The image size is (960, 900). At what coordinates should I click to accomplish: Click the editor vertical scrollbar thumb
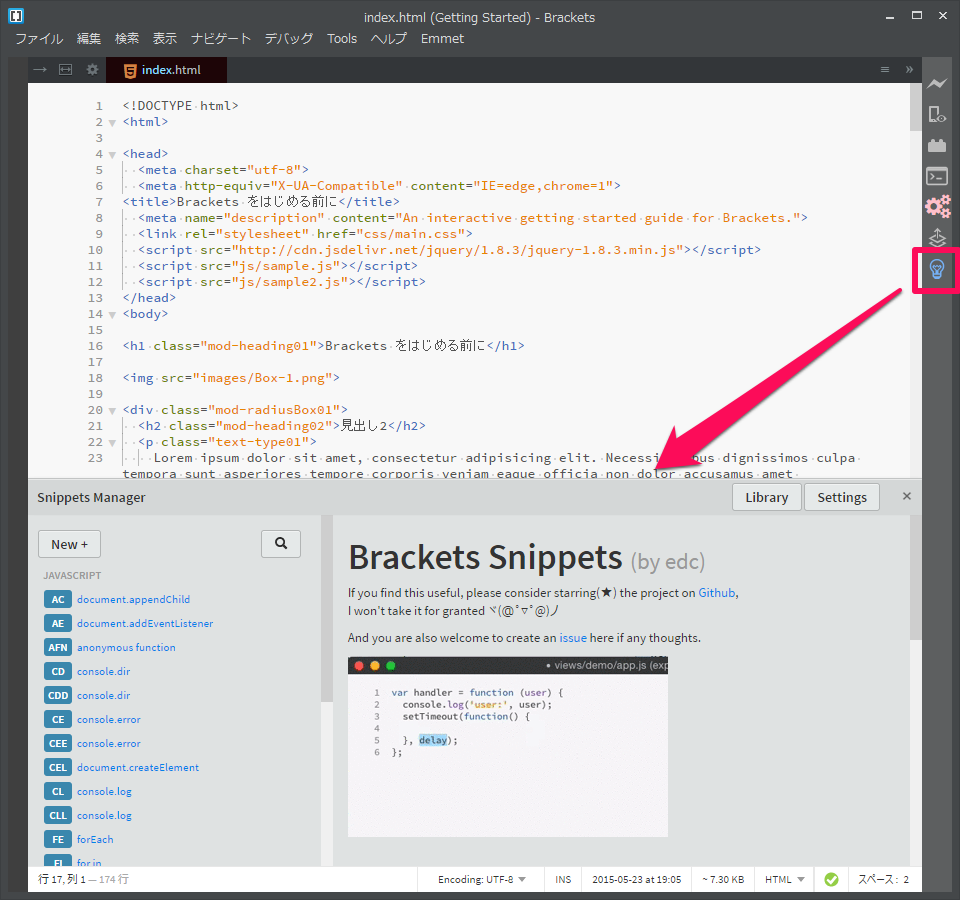pyautogui.click(x=915, y=107)
